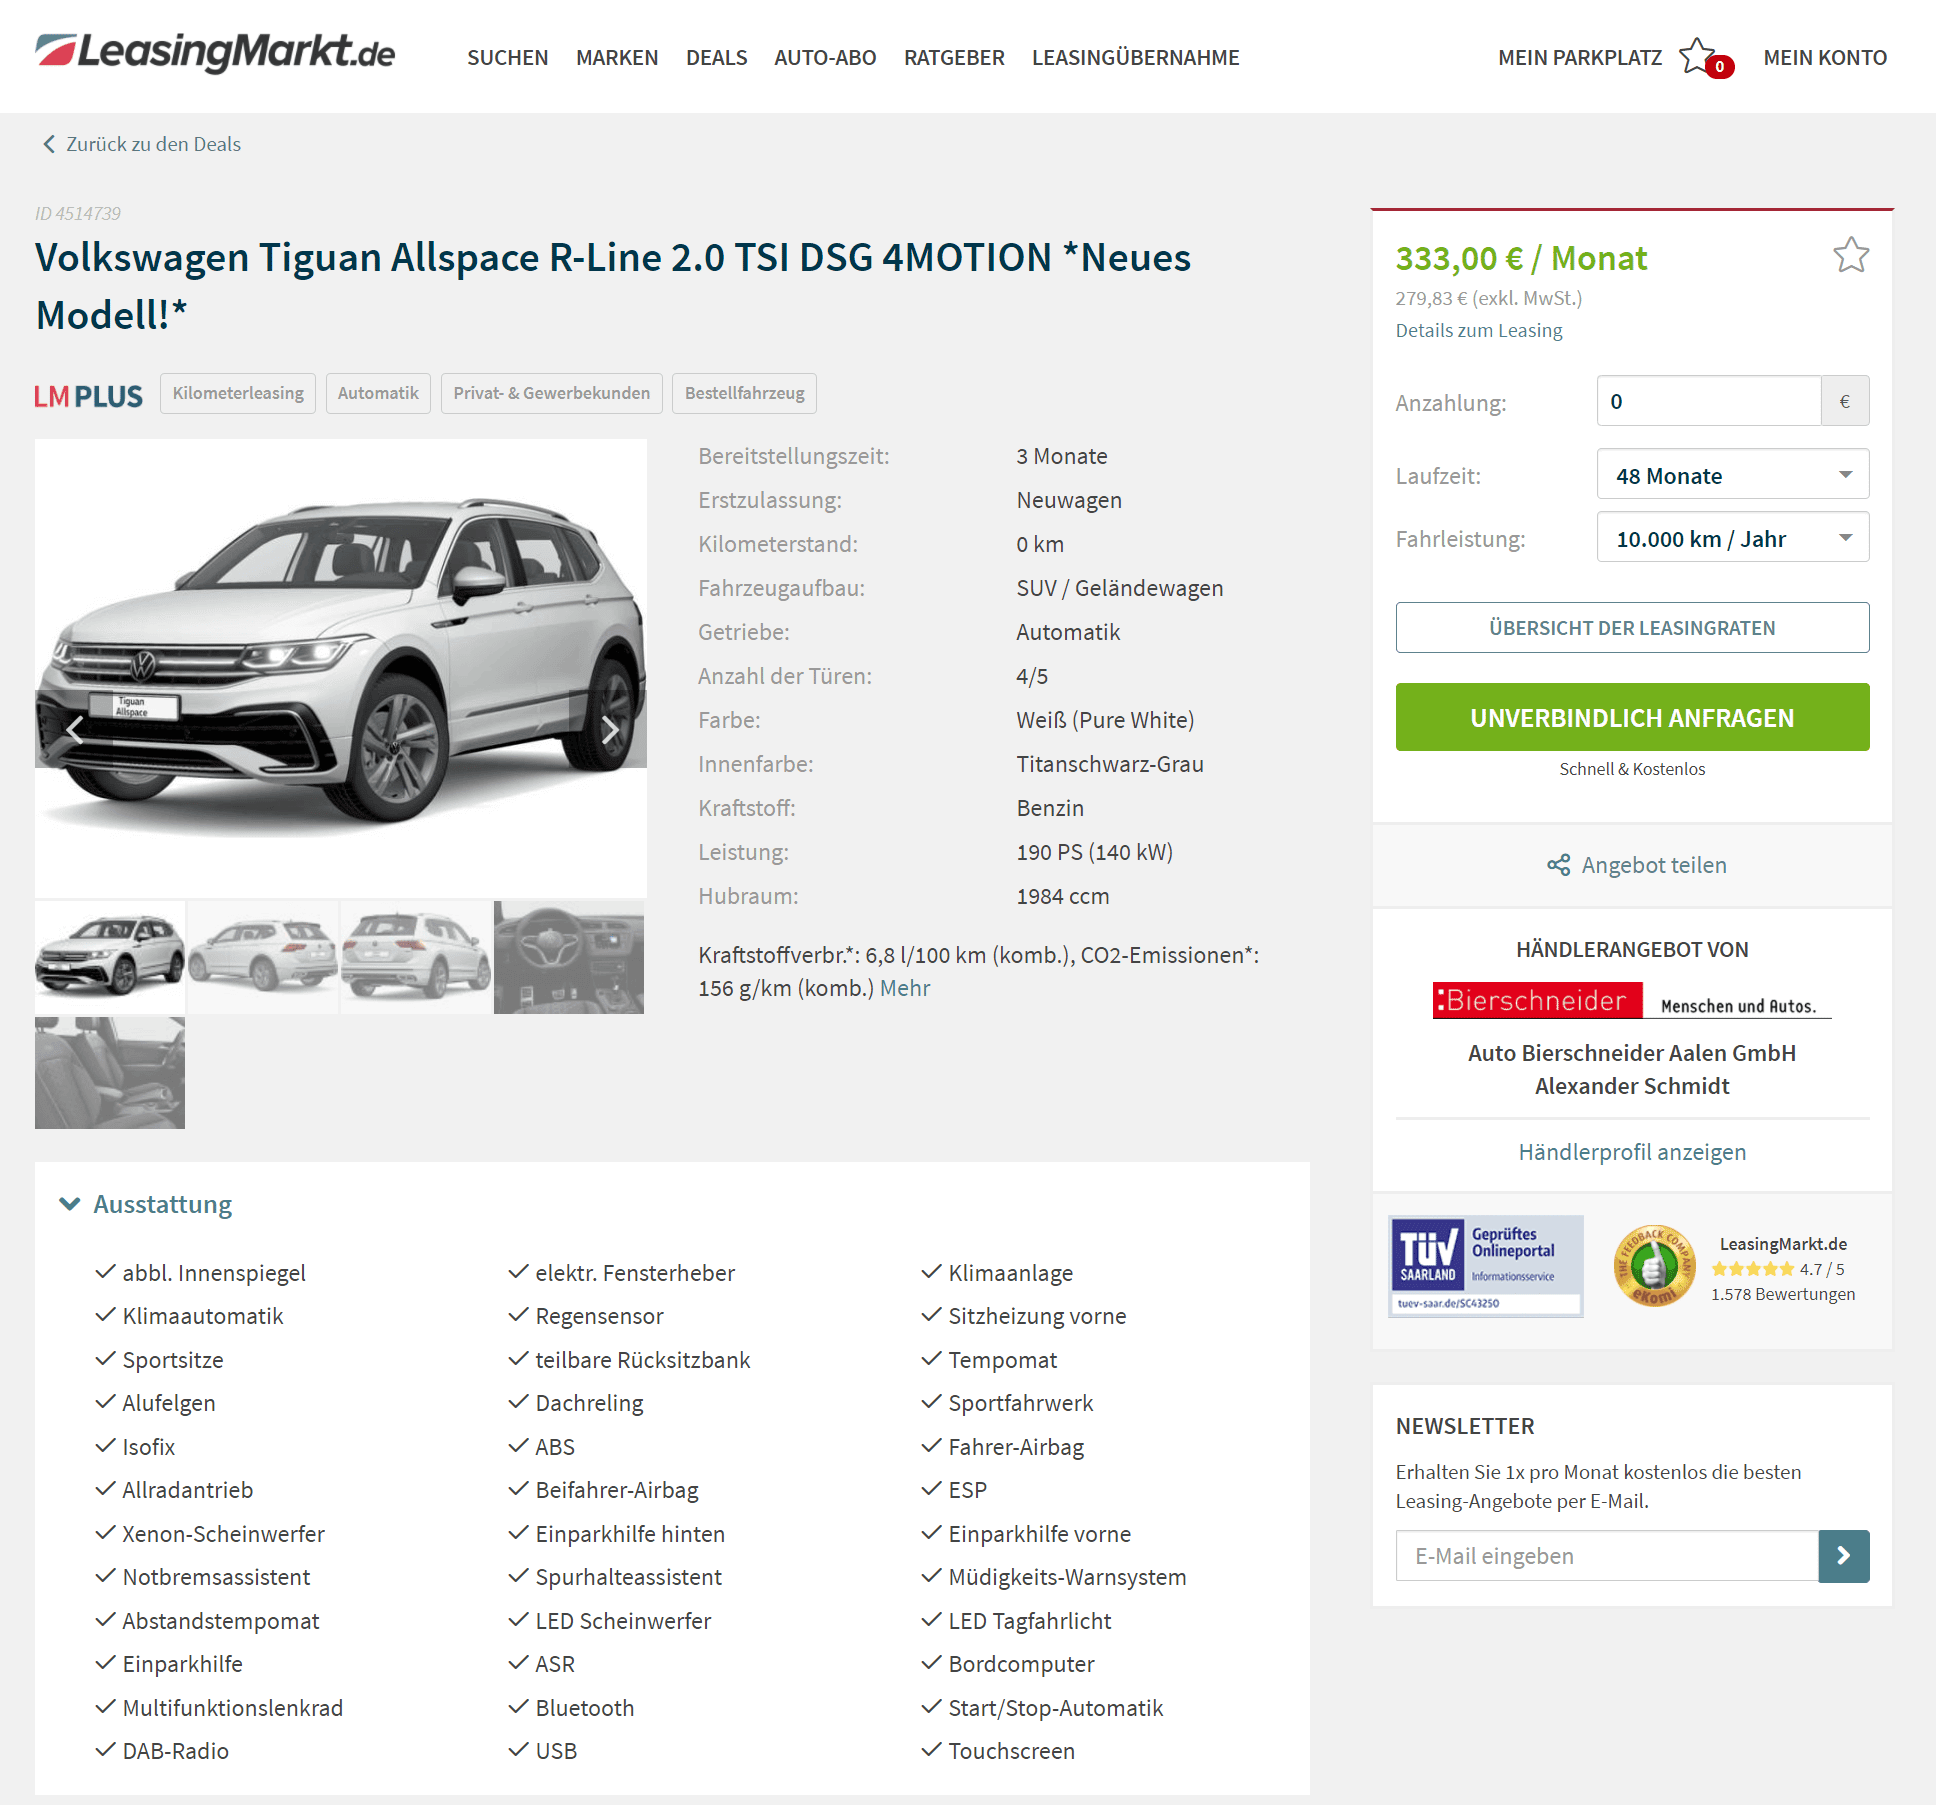Open MEIN KONTO

pyautogui.click(x=1825, y=58)
